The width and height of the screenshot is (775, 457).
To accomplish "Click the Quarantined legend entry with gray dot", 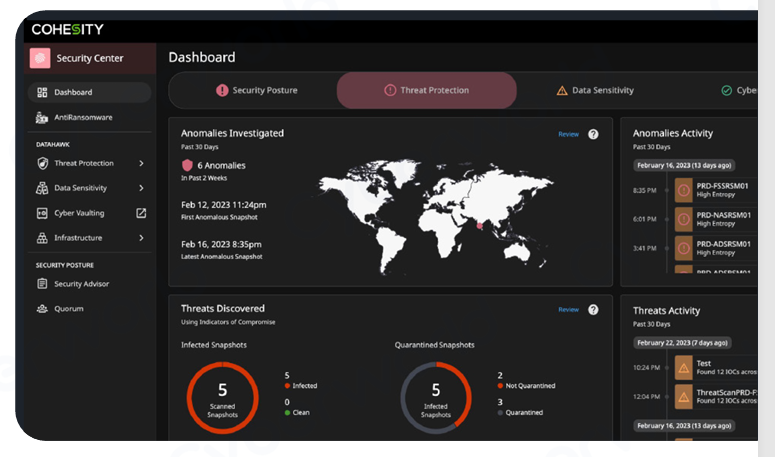I will point(520,413).
